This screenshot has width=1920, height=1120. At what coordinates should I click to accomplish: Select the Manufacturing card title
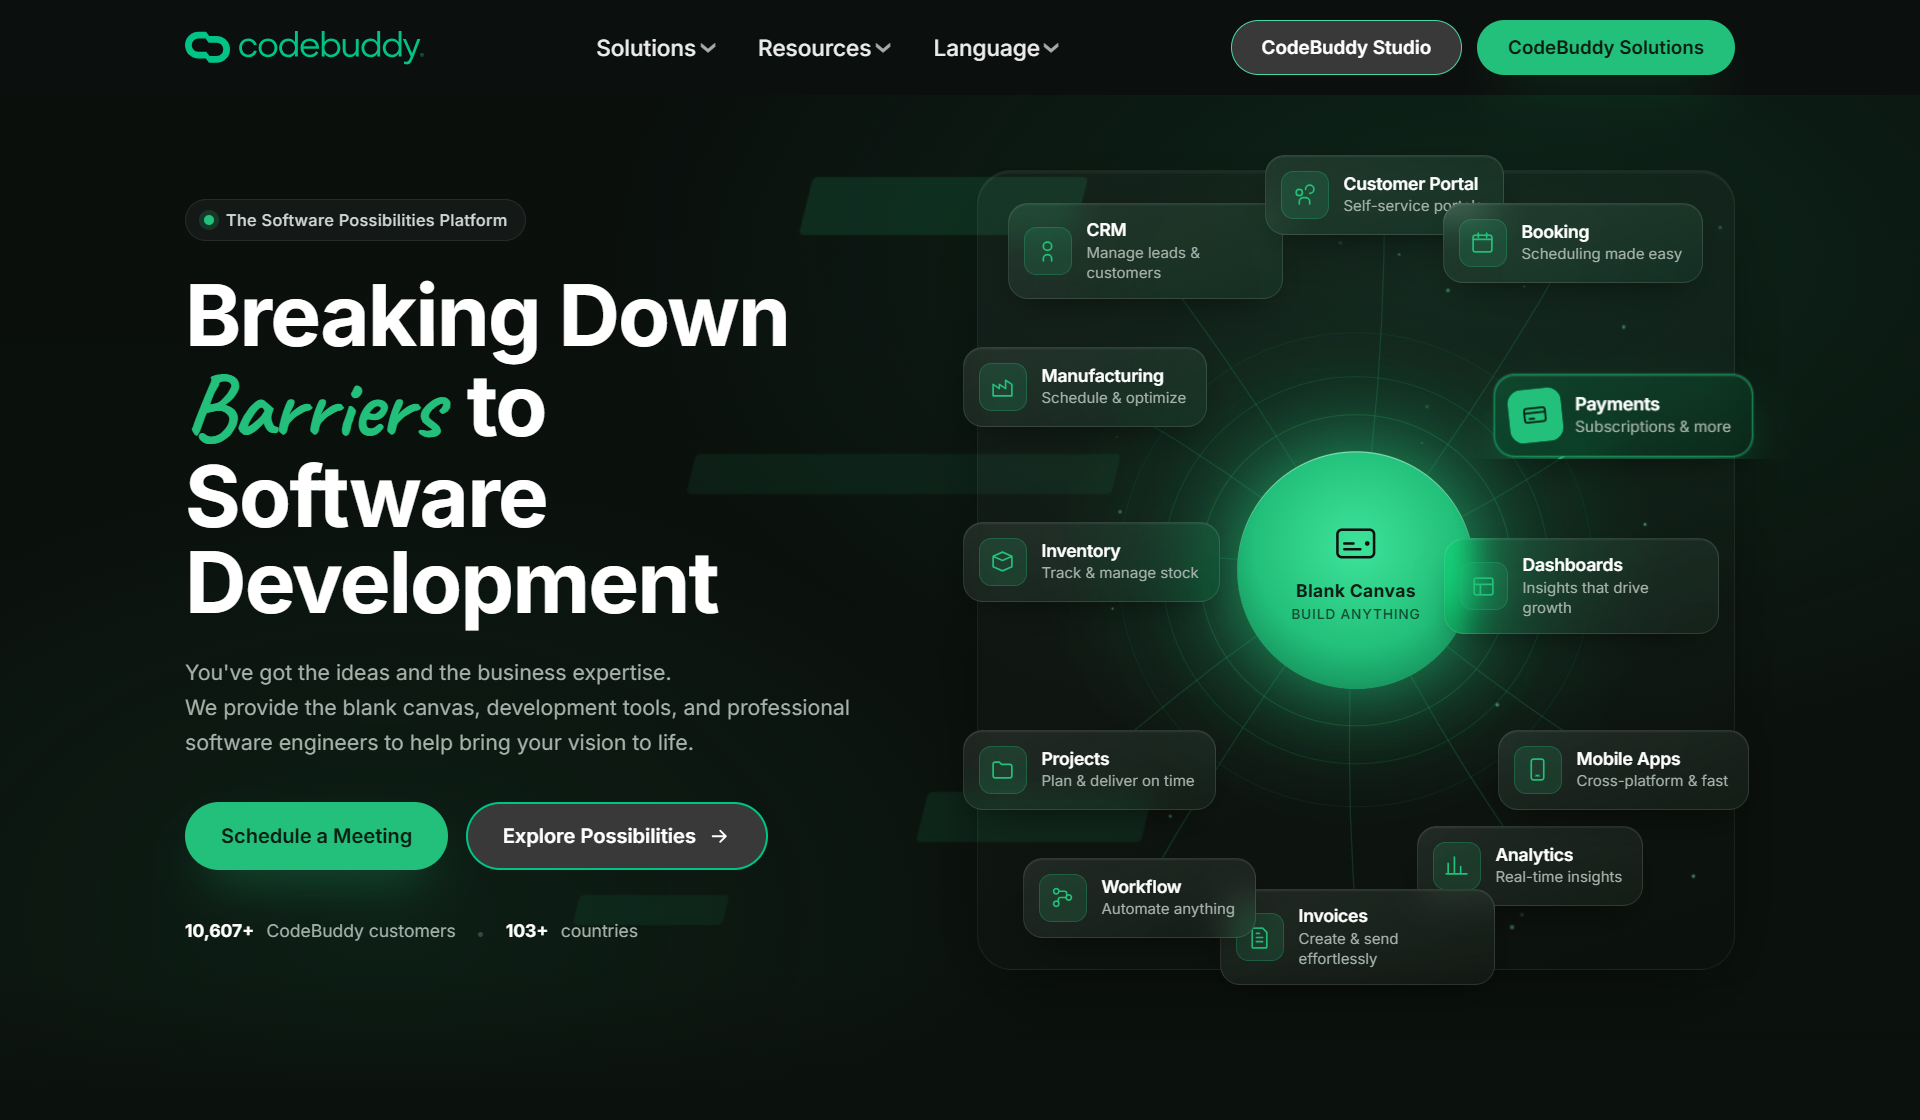(1102, 376)
